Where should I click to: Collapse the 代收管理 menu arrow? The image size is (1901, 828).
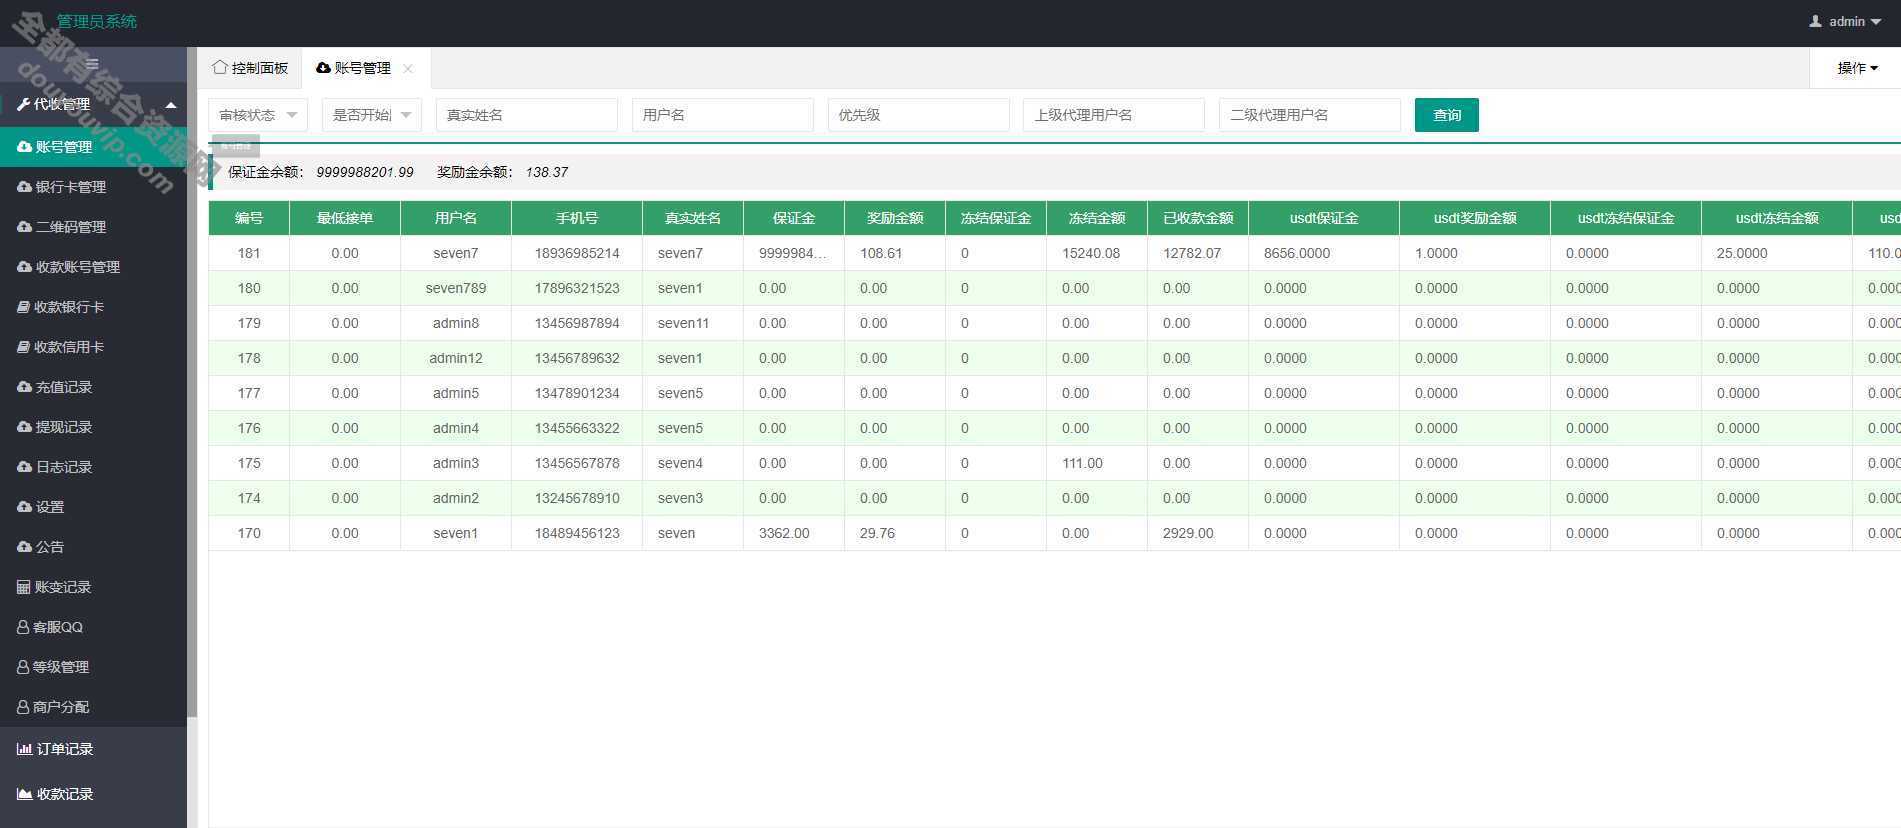tap(171, 105)
